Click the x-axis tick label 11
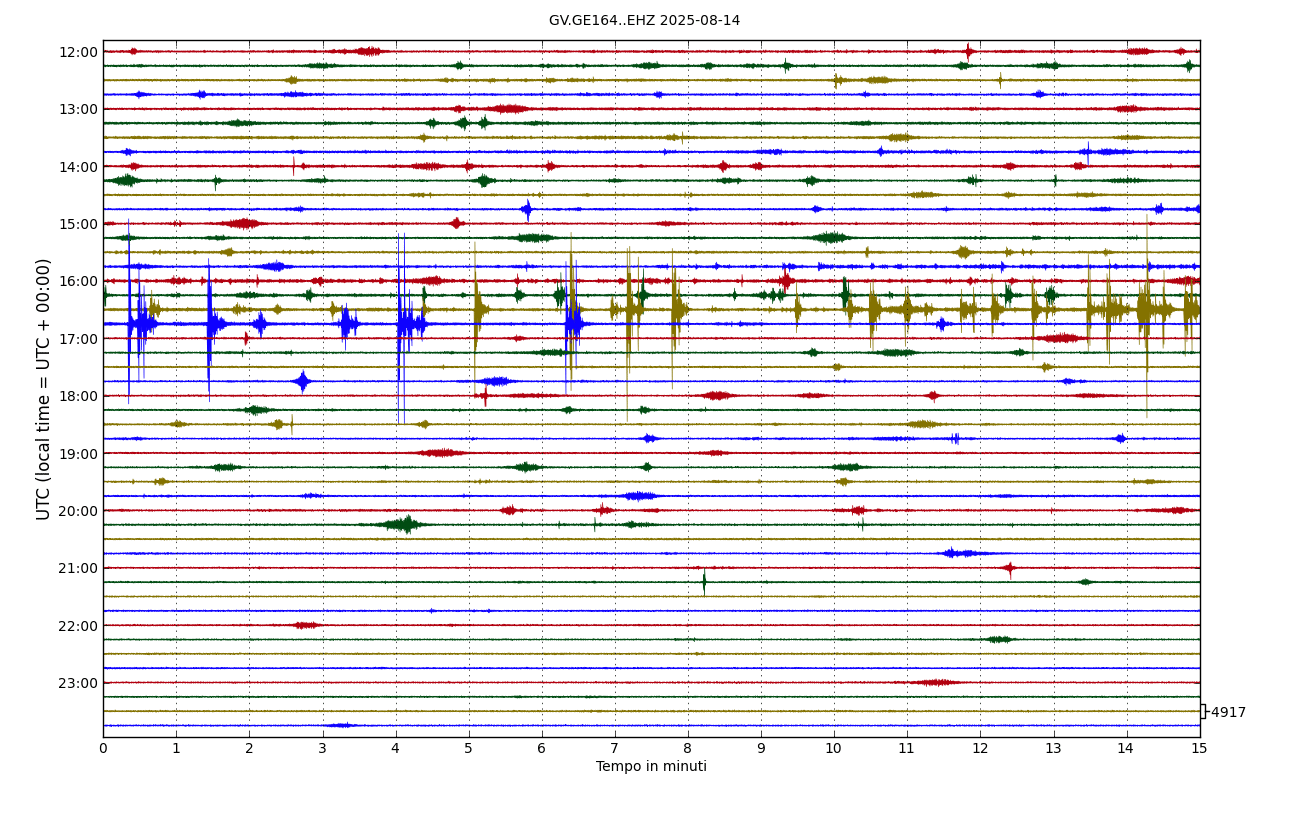 click(x=907, y=748)
